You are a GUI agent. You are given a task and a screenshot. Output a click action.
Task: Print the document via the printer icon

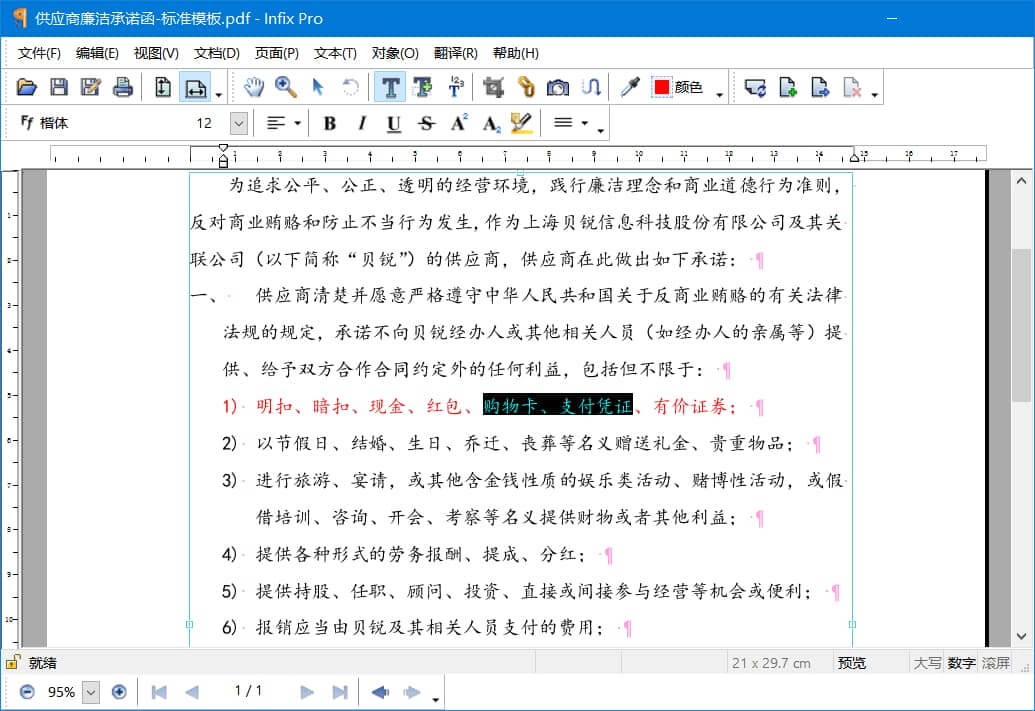tap(122, 87)
